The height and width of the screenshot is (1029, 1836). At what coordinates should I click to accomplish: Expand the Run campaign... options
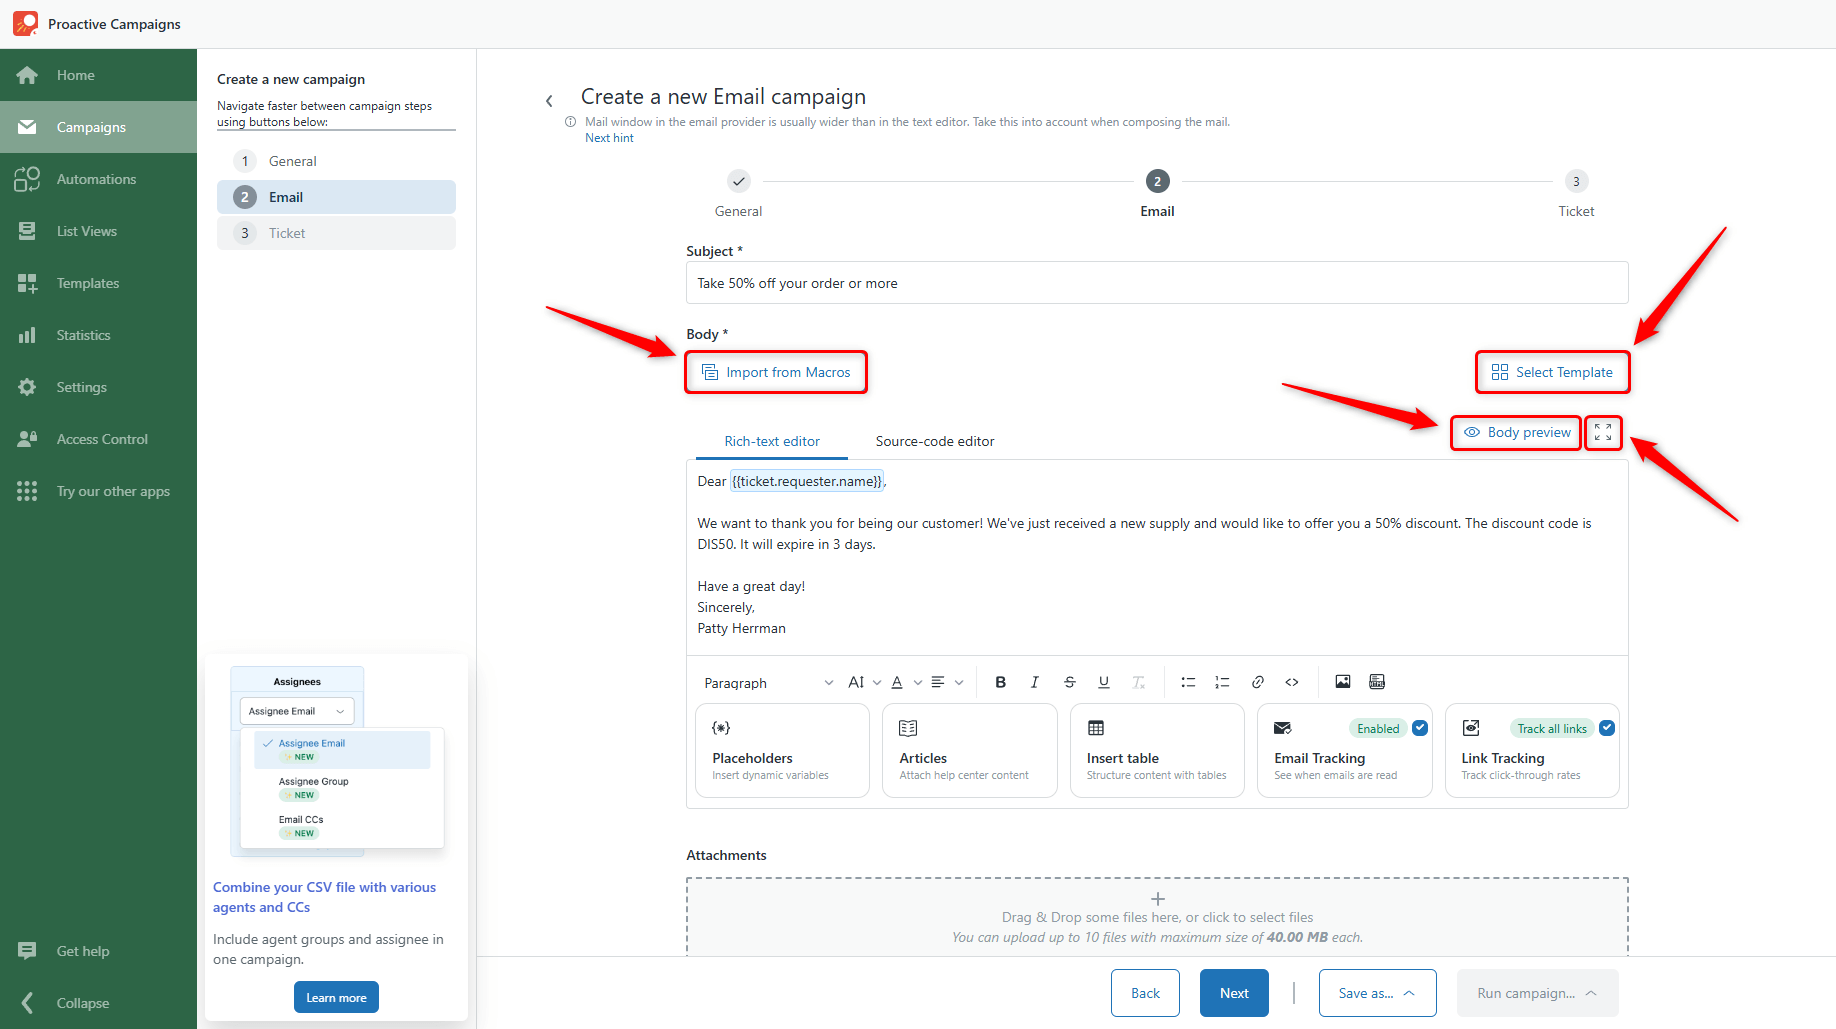tap(1537, 993)
